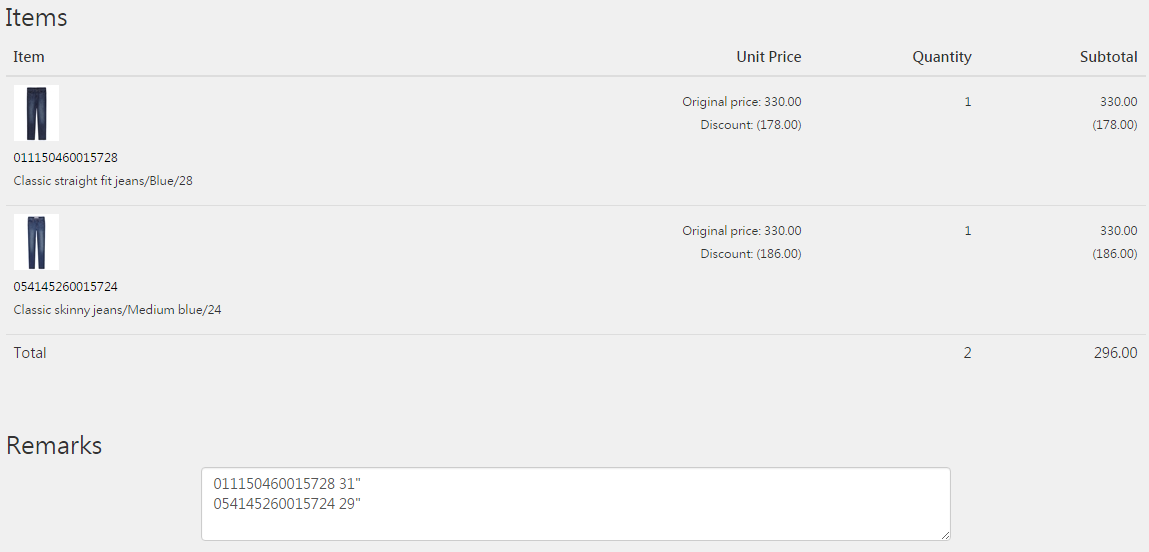
Task: Click "Classic straight fit jeans/Blue/28" description
Action: 103,182
